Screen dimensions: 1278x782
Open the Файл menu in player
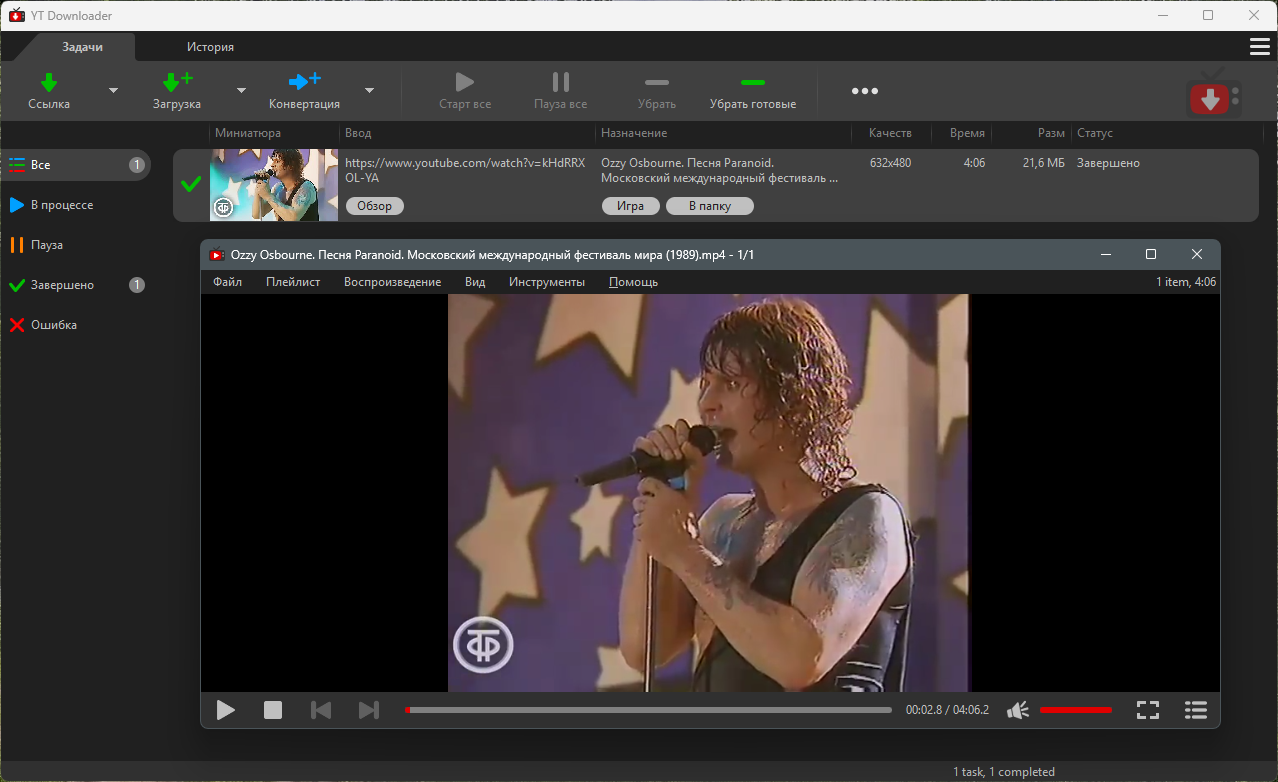point(227,282)
